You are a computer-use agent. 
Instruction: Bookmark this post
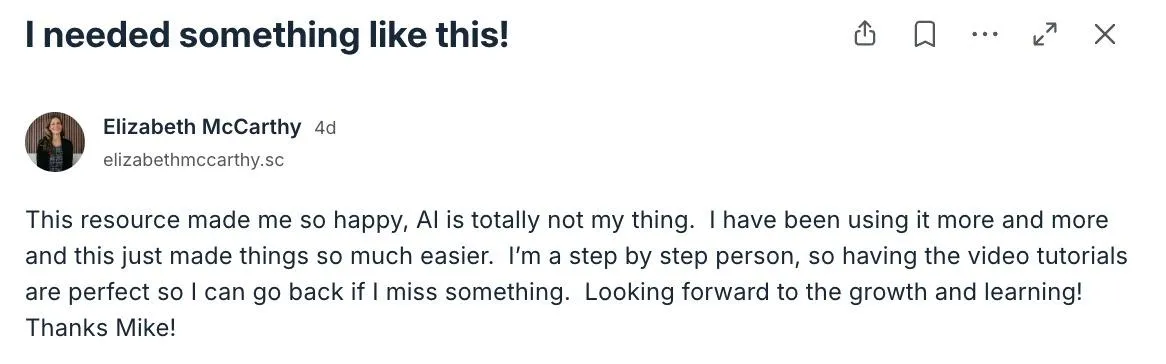coord(924,34)
